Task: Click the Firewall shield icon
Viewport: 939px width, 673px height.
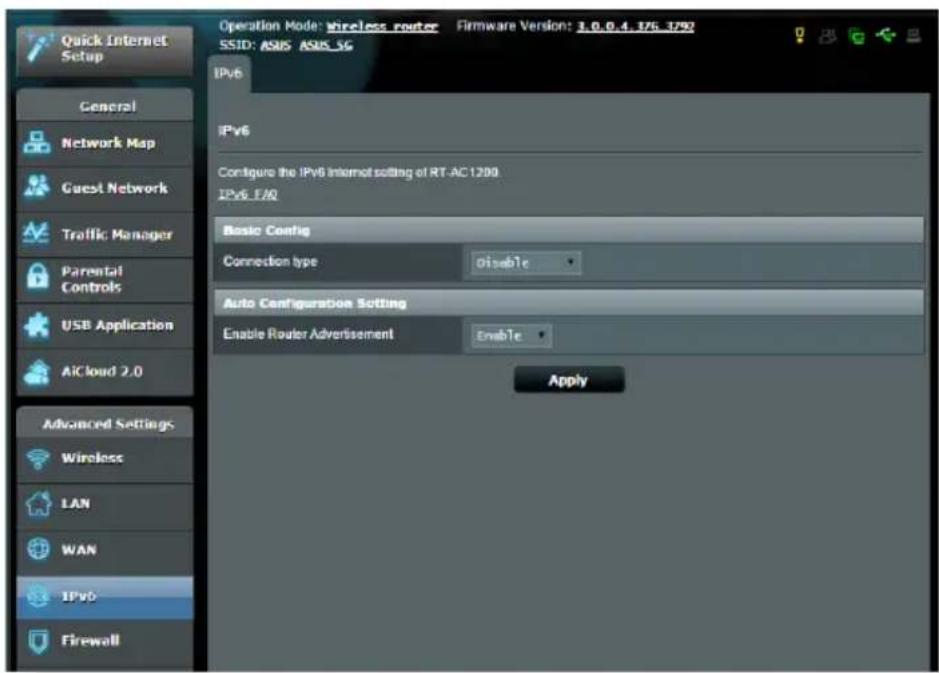Action: click(x=38, y=641)
